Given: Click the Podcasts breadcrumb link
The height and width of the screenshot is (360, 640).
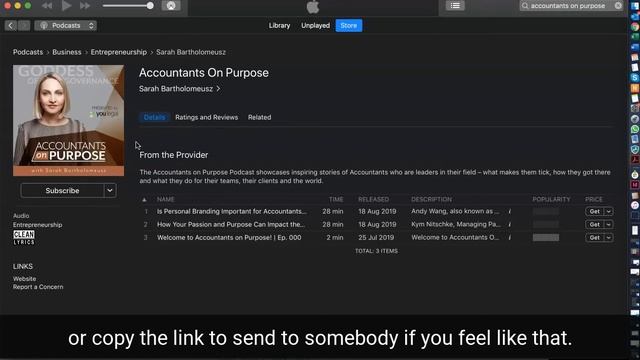Looking at the screenshot, I should (x=28, y=52).
